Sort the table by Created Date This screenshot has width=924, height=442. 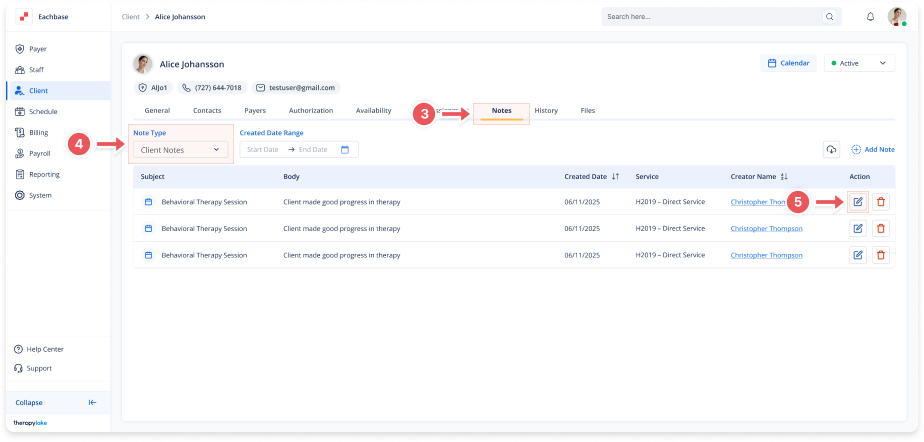614,177
